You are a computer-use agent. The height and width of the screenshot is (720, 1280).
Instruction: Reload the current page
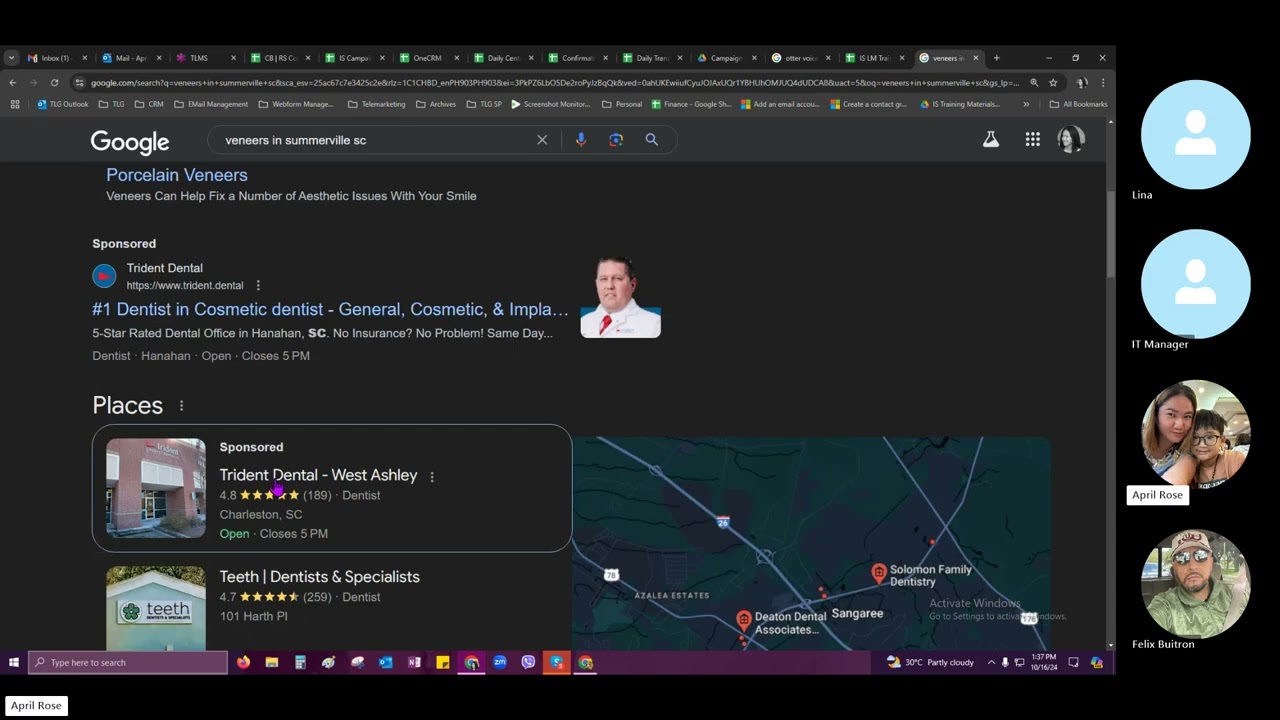(54, 83)
